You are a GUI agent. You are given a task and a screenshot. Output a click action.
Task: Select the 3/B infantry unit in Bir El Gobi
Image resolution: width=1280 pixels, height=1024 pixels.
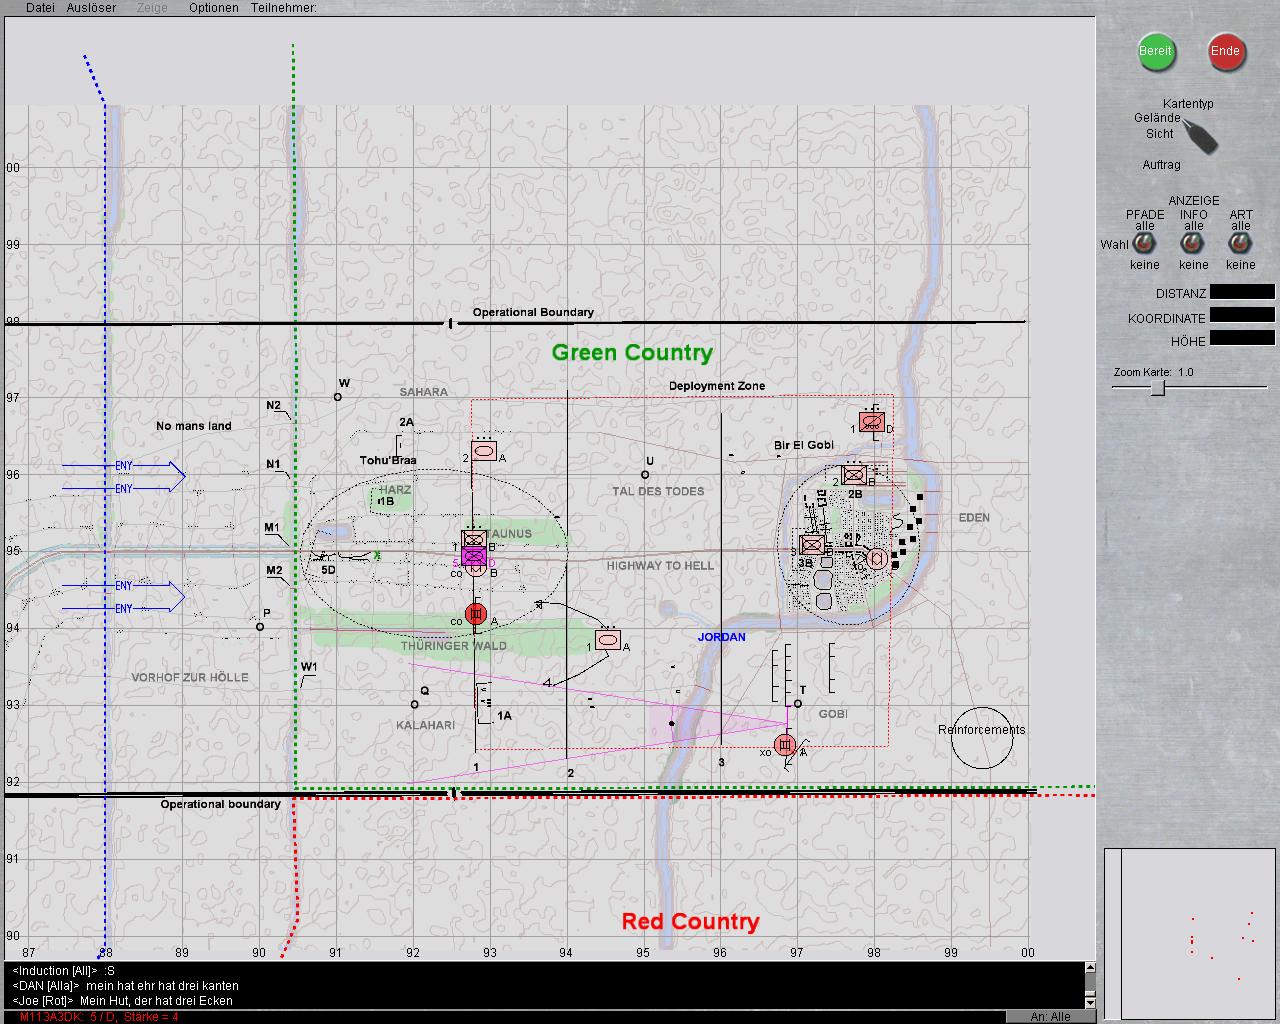tap(812, 545)
